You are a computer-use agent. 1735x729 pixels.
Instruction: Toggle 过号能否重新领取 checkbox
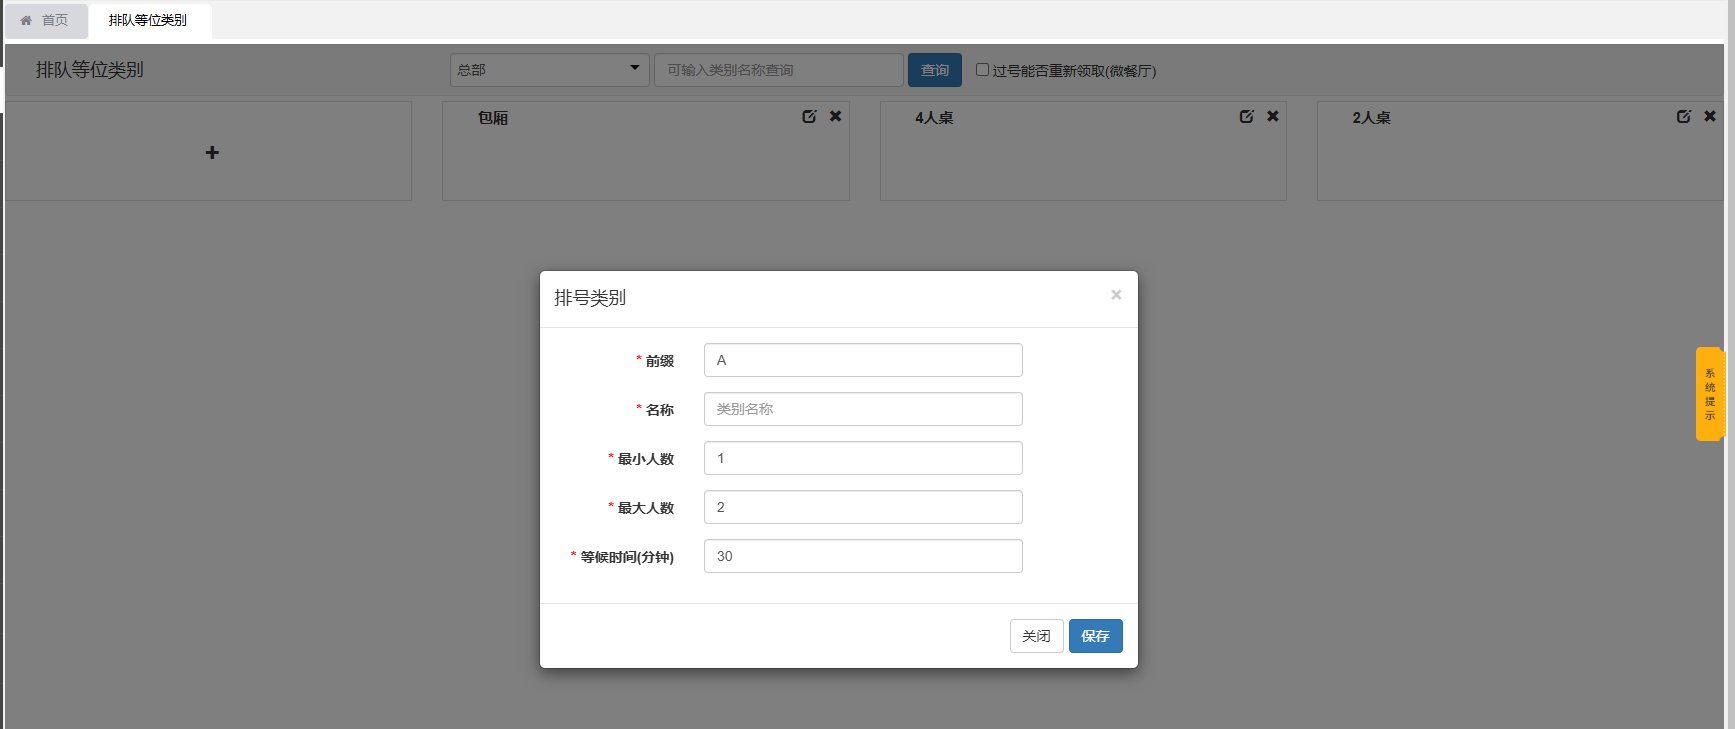(982, 70)
